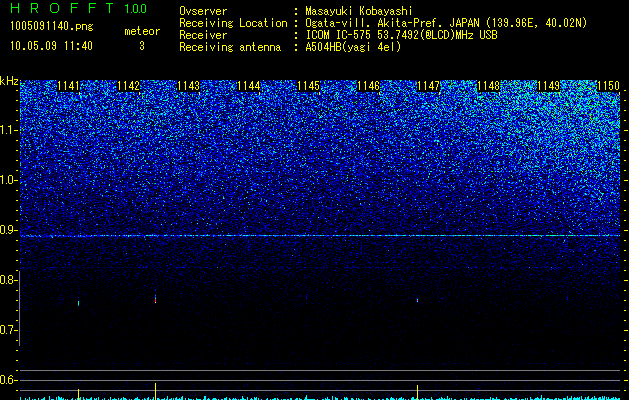Click the yellow detection tick under 1147
The height and width of the screenshot is (400, 629).
[x=418, y=392]
